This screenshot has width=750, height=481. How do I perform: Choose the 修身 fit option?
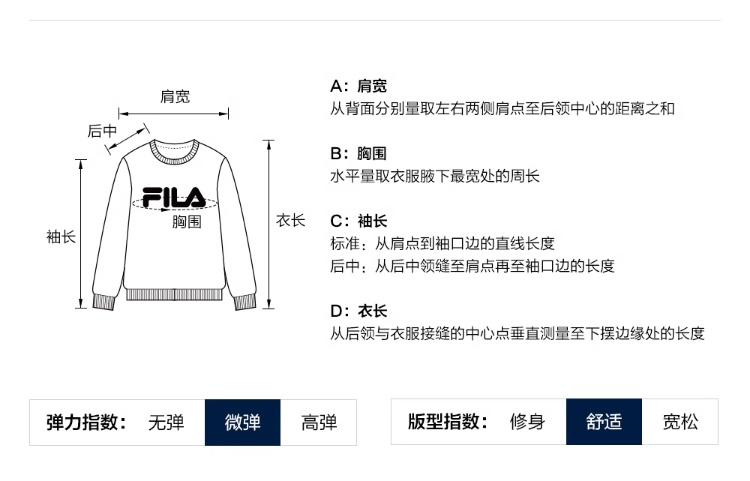[x=527, y=422]
